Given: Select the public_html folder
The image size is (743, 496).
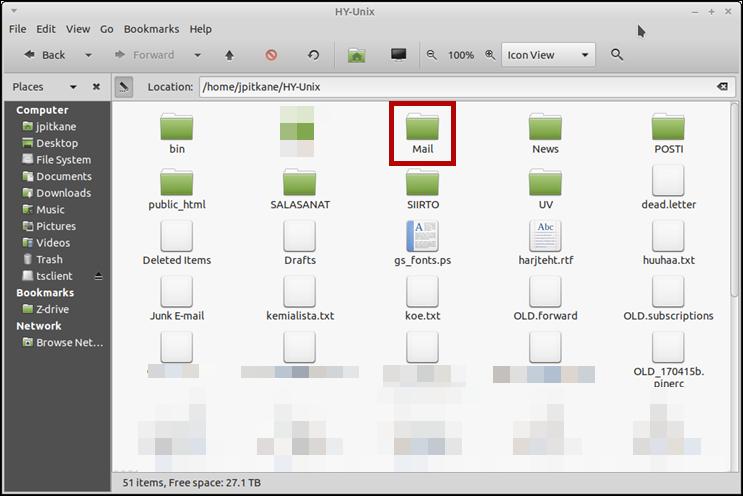Looking at the screenshot, I should click(177, 189).
